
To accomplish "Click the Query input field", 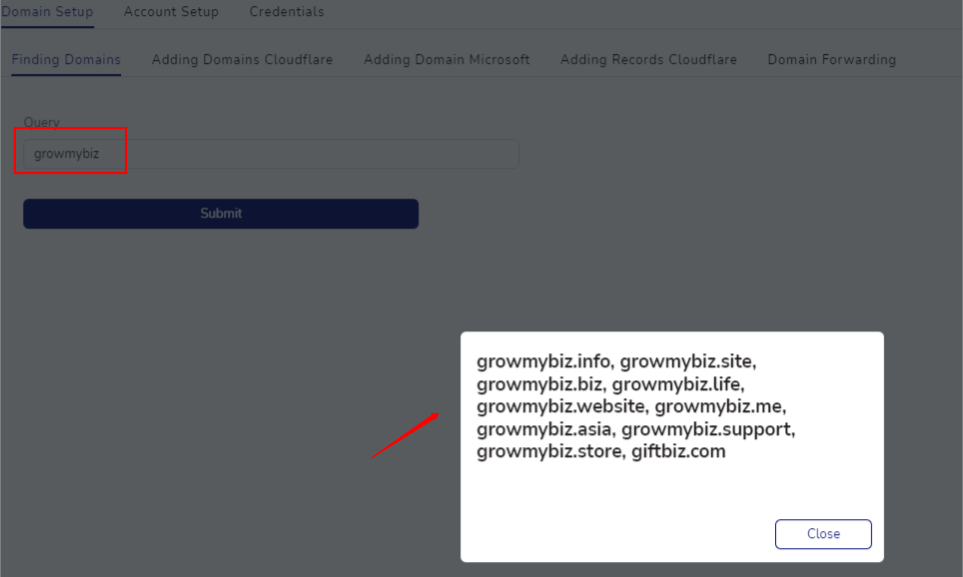I will coord(271,154).
